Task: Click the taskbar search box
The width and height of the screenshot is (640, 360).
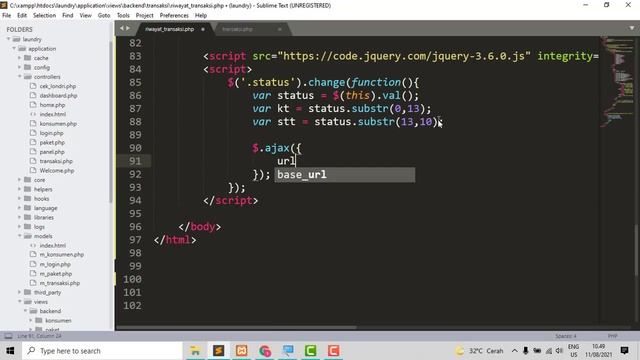Action: coord(102,351)
